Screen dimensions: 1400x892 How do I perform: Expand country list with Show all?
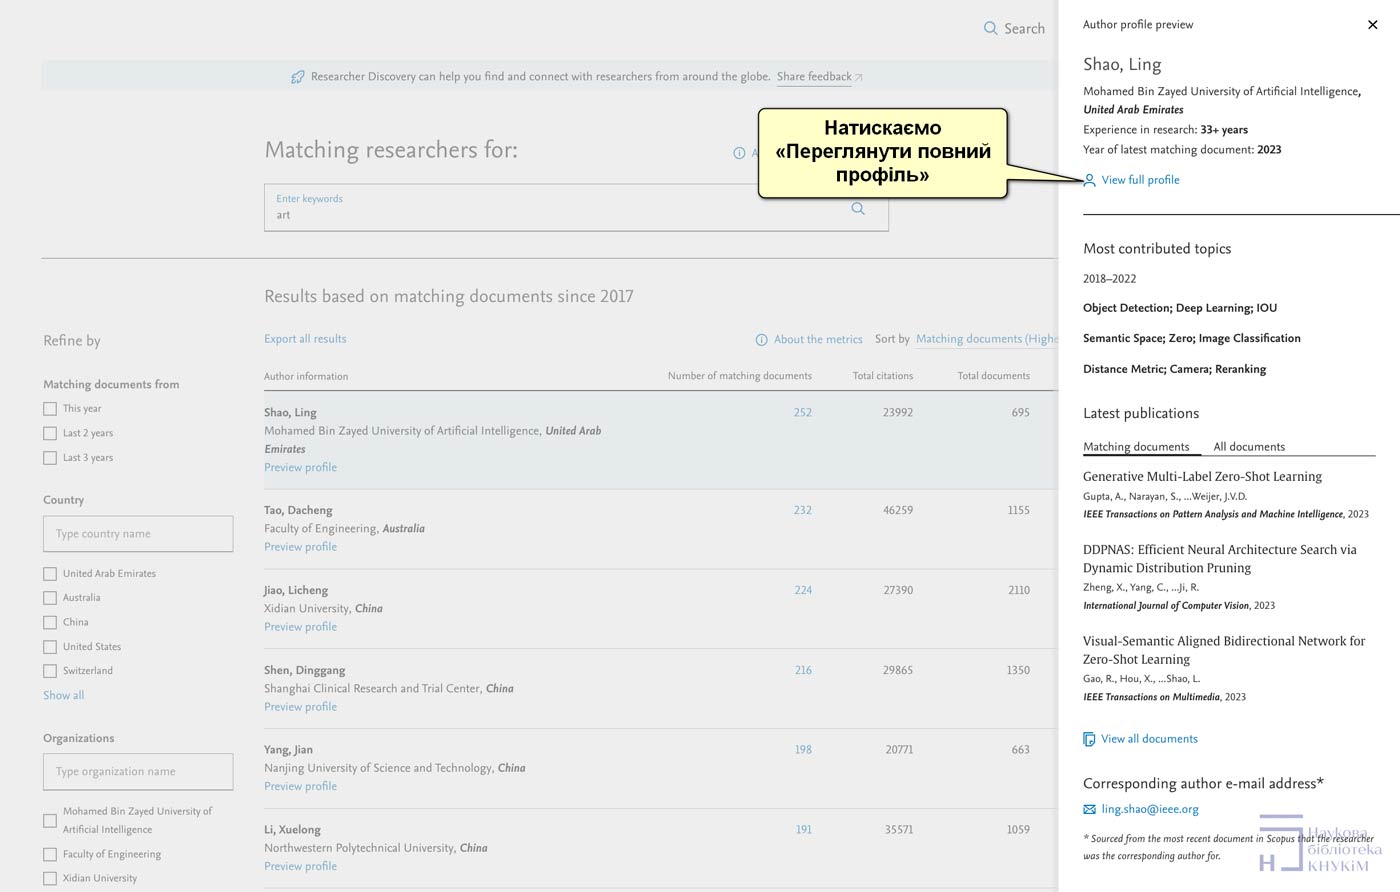pos(63,695)
